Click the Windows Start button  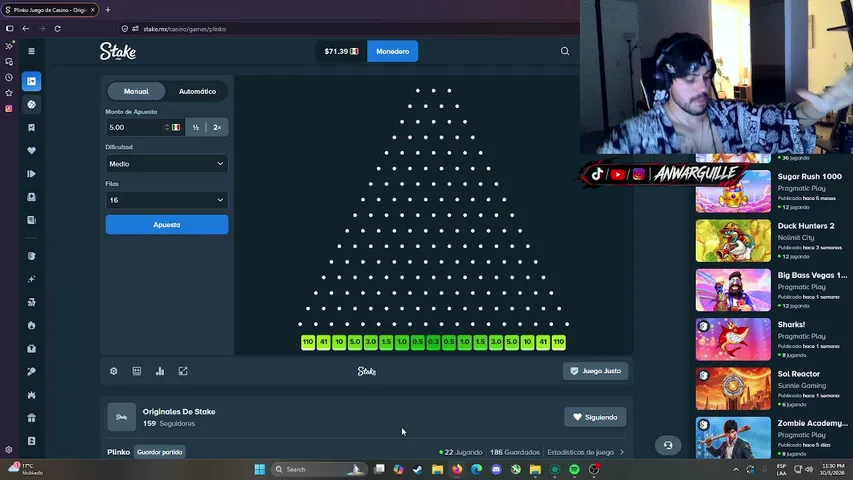tap(259, 469)
